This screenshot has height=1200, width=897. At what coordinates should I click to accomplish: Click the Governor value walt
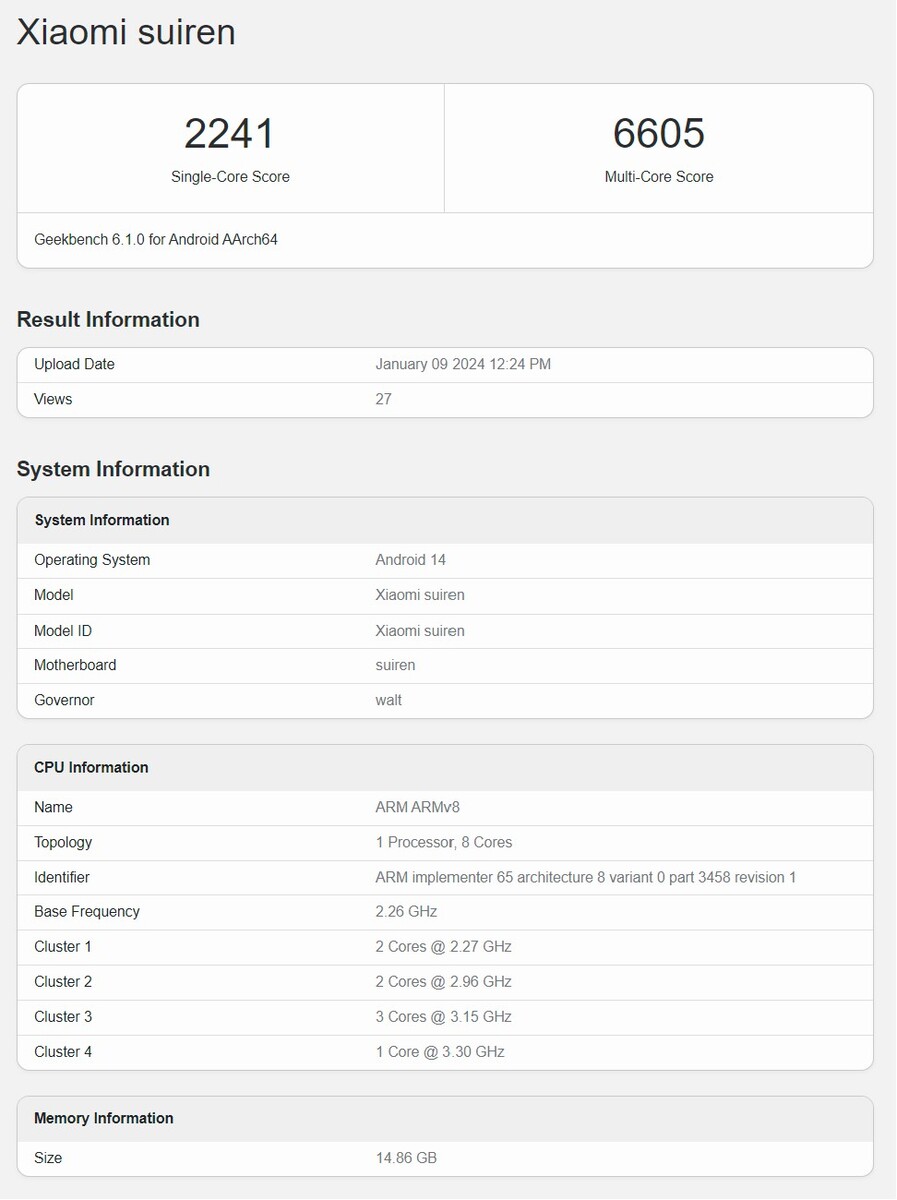click(389, 701)
